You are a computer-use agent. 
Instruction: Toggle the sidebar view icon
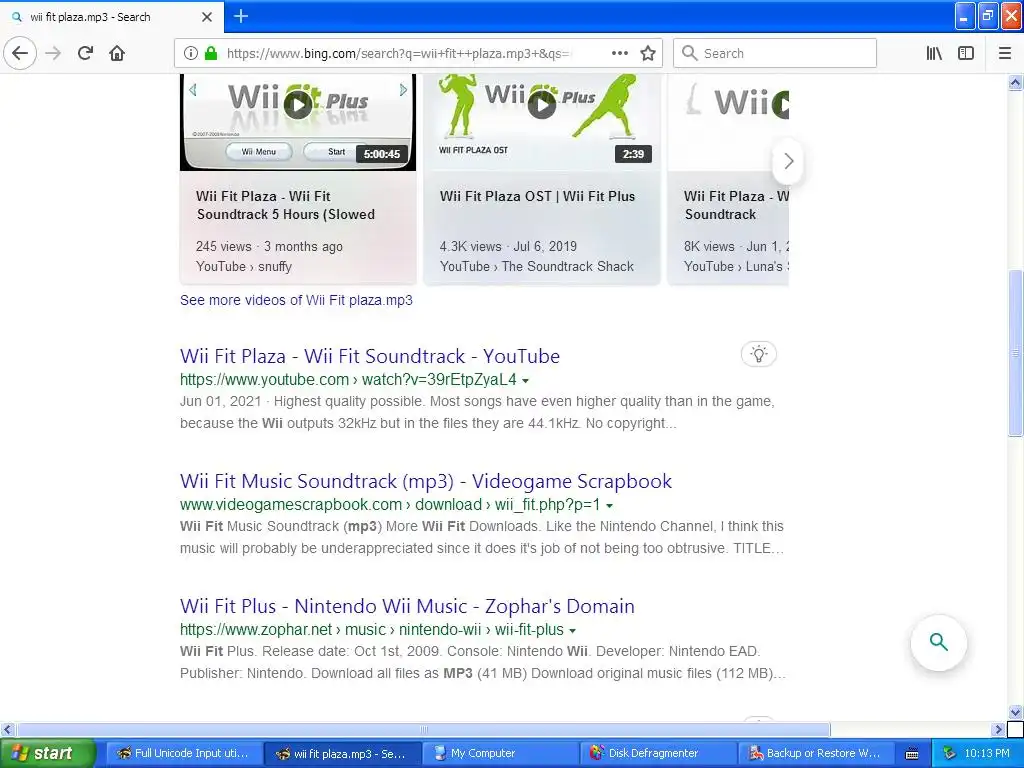[966, 53]
